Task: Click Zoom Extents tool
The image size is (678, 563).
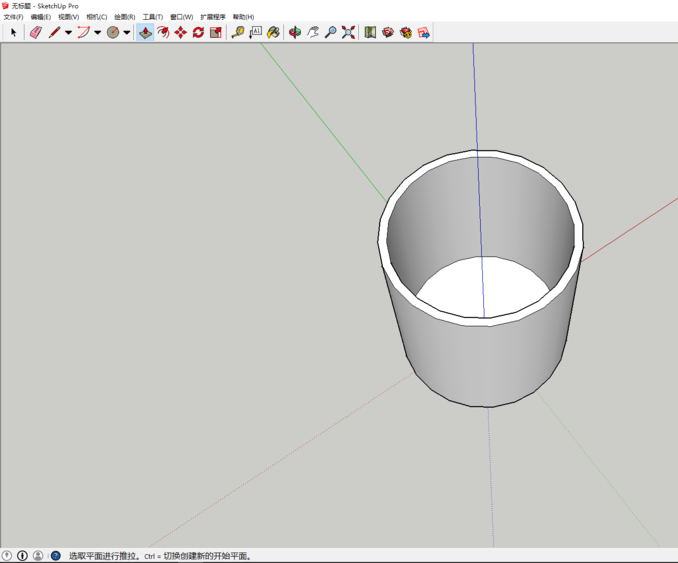Action: 348,32
